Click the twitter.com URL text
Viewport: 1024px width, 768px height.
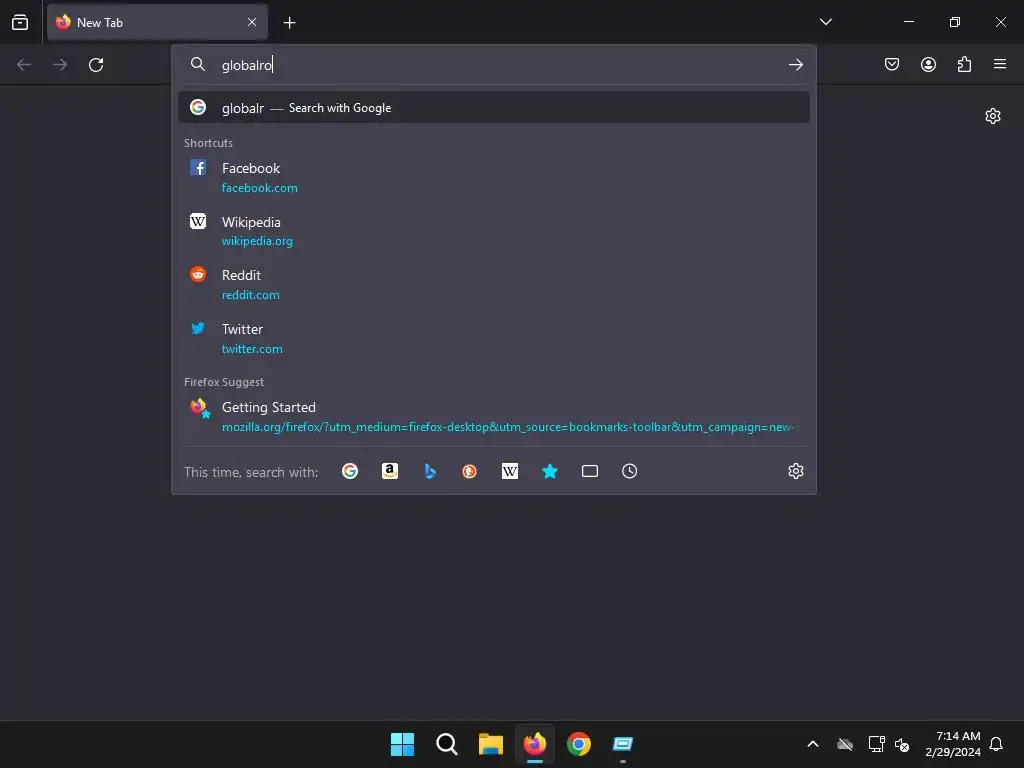[x=252, y=349]
